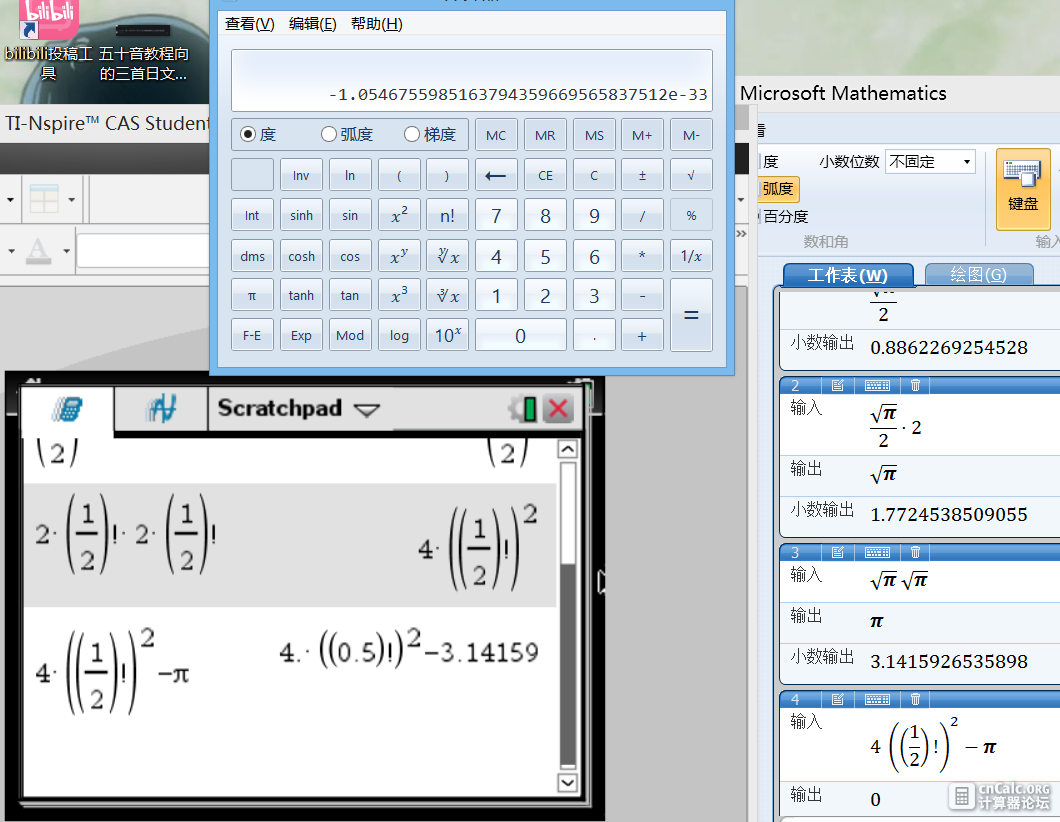Select the 度 degrees radio button
This screenshot has width=1060, height=822.
tap(248, 135)
